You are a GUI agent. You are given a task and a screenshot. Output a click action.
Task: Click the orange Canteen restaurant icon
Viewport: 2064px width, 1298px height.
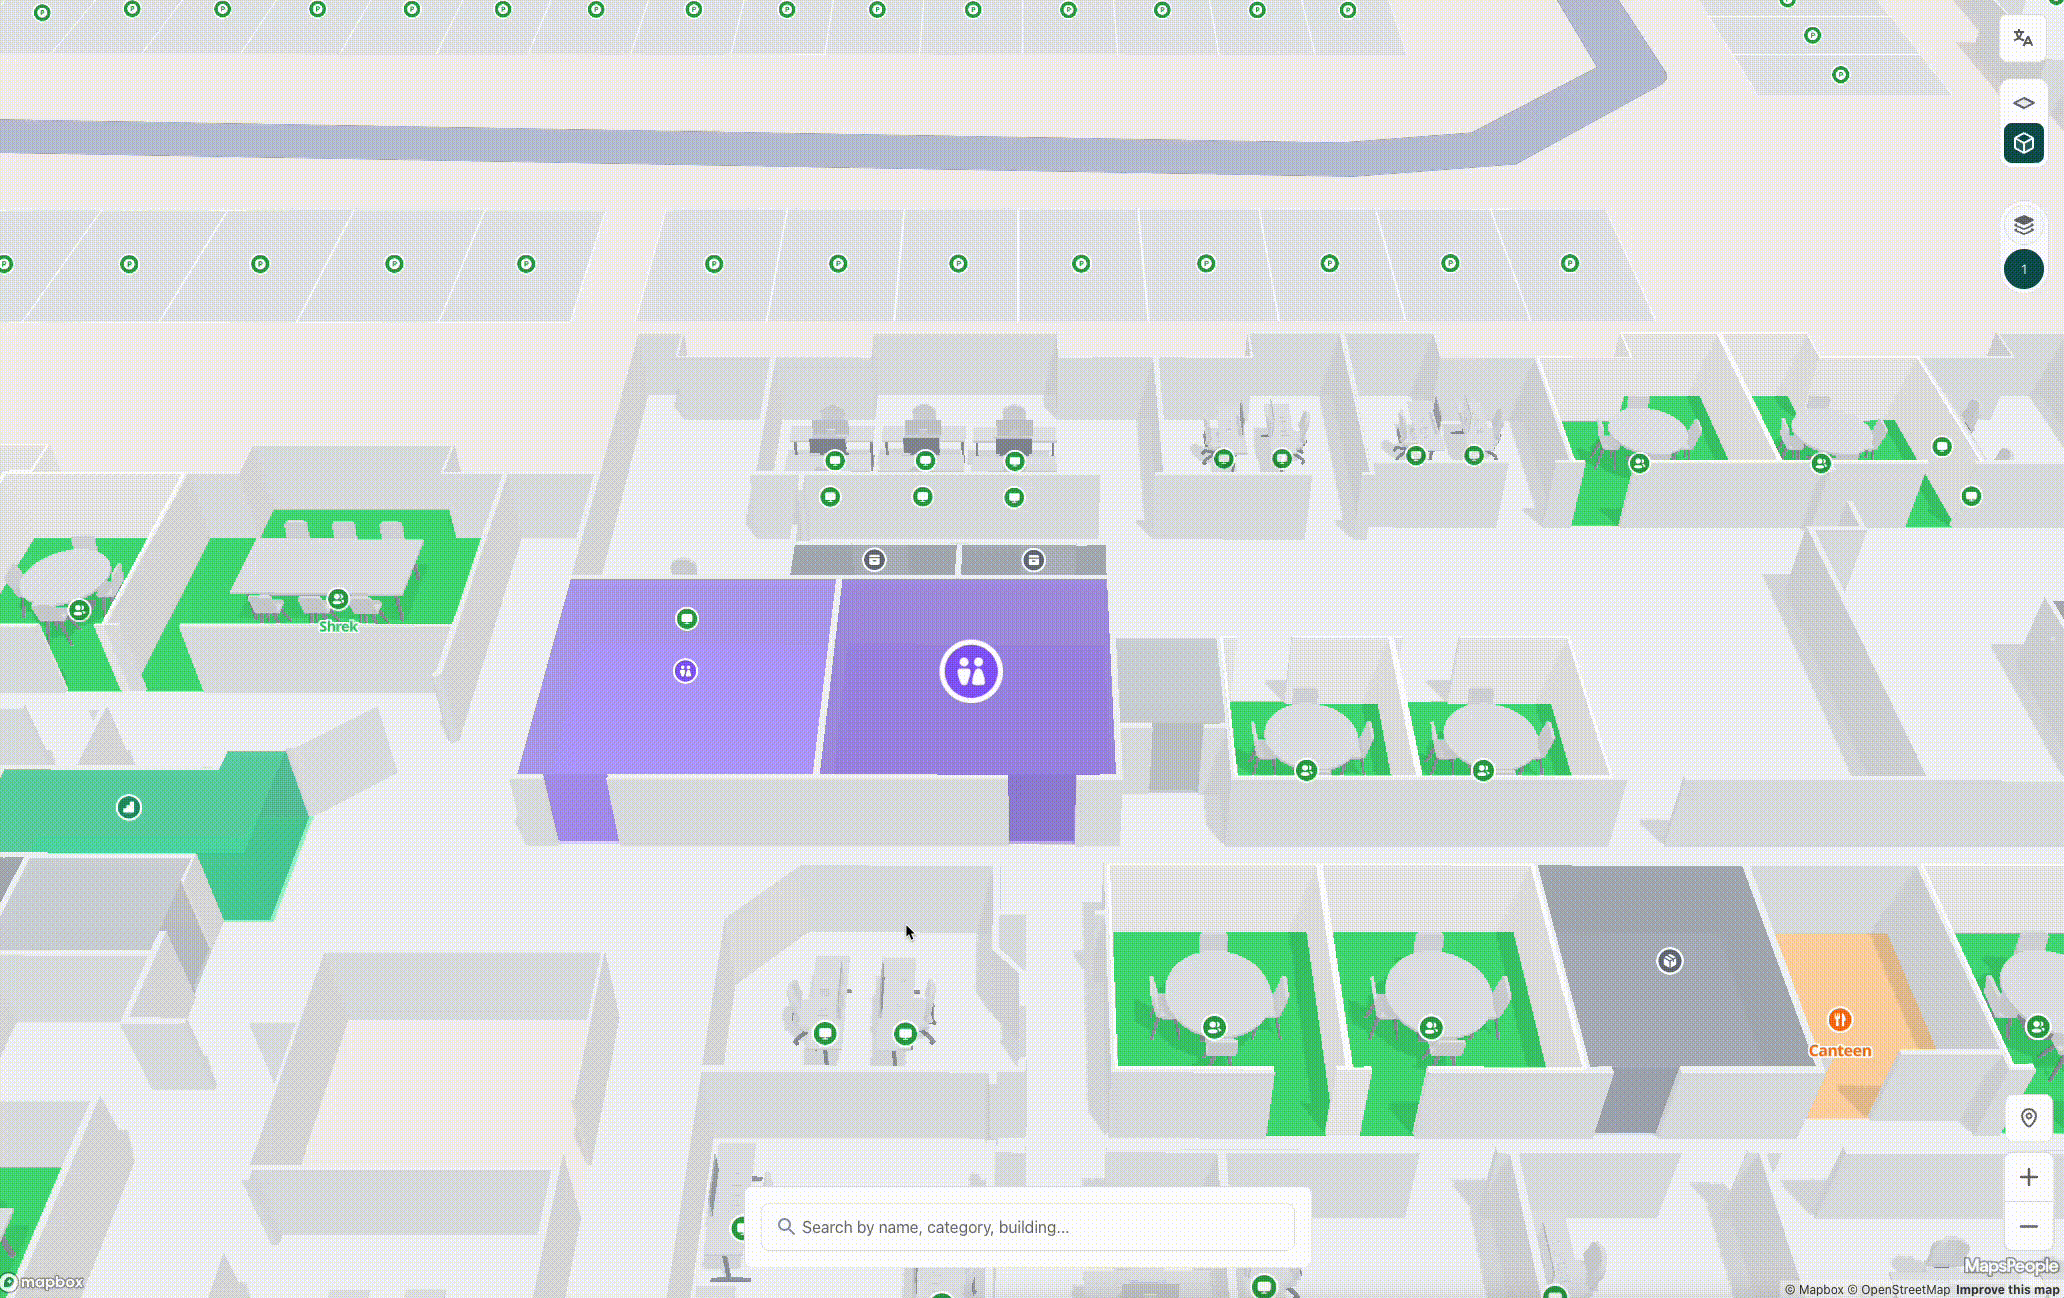point(1839,1020)
